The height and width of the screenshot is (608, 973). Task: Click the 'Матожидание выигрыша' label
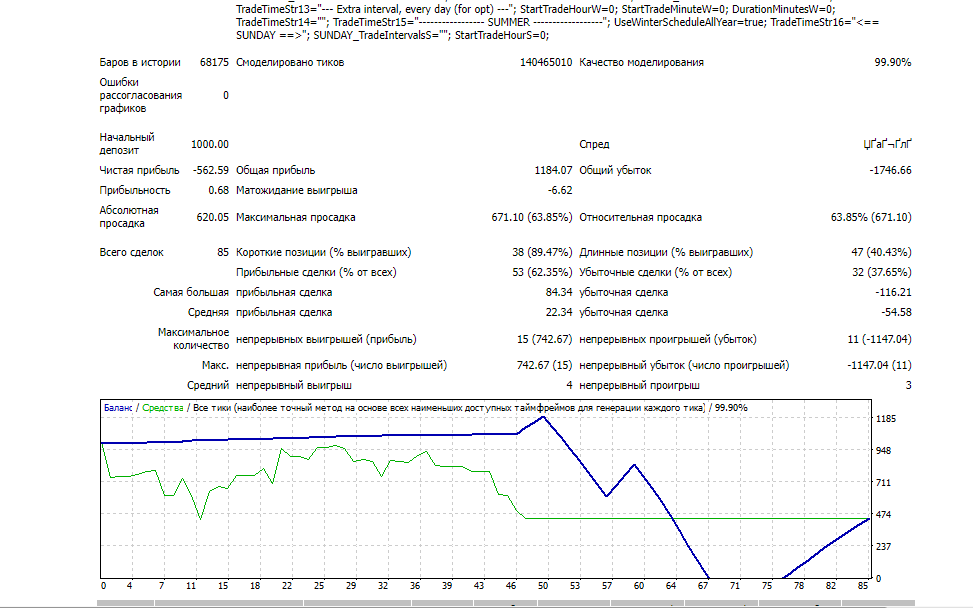tap(297, 190)
